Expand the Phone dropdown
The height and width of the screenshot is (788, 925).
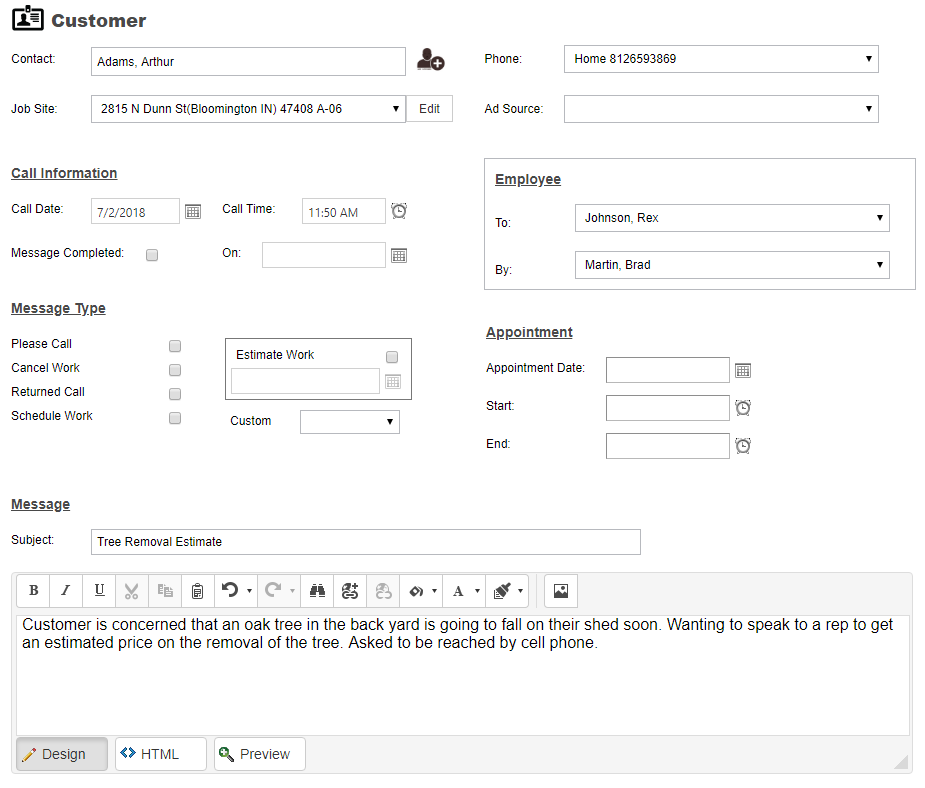pos(721,59)
